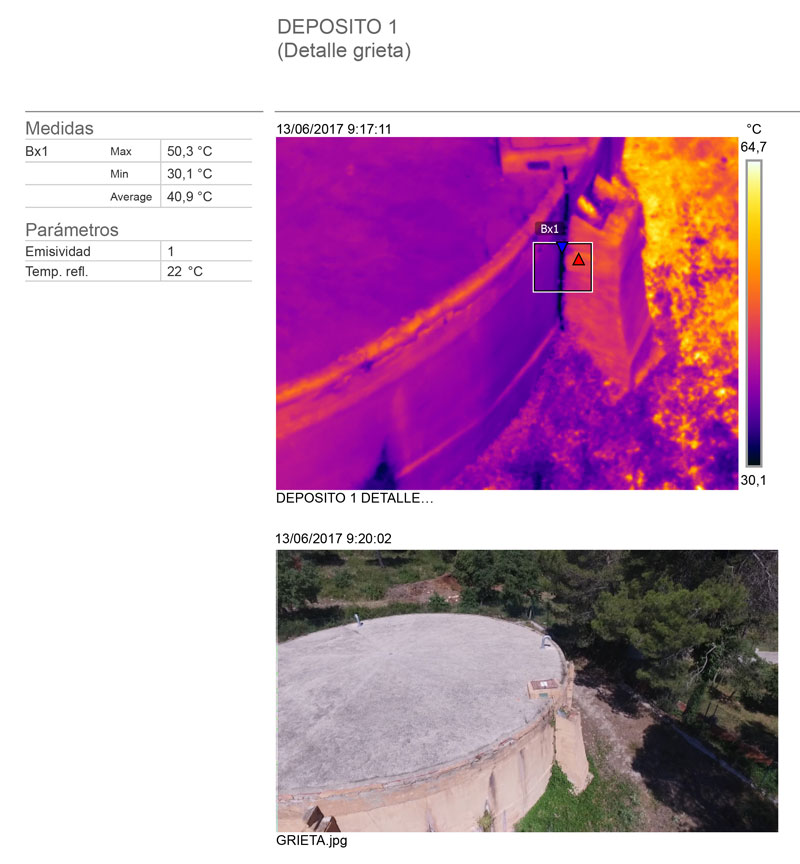Click the GRIETA.jpg file name caption

(x=312, y=840)
